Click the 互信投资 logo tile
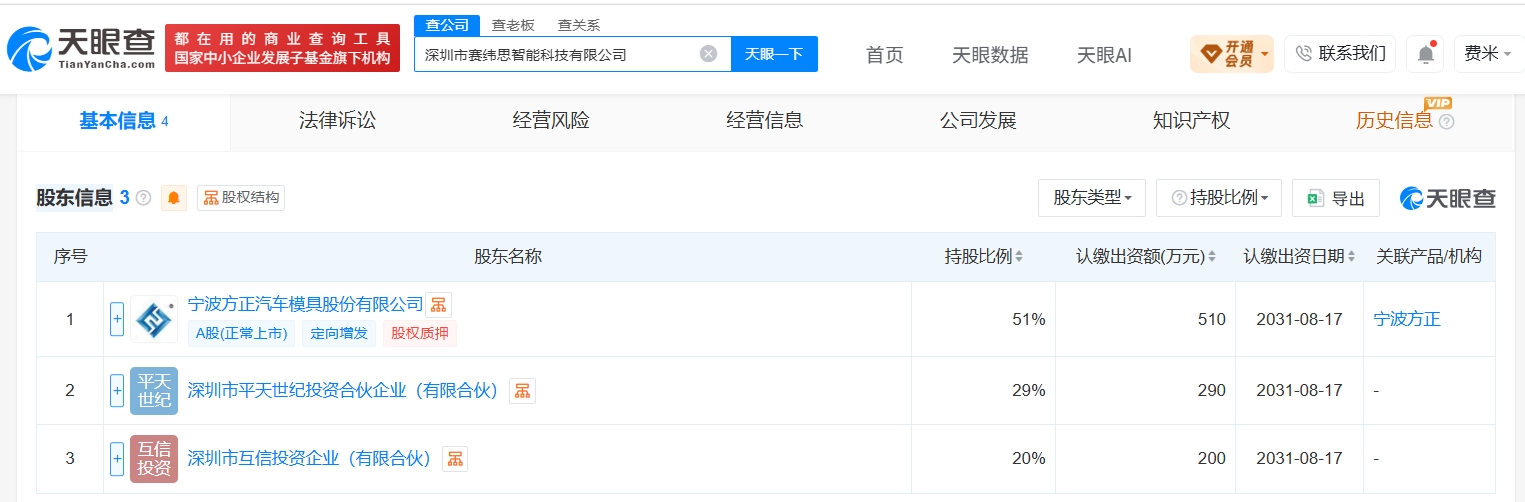The image size is (1525, 502). coord(154,459)
